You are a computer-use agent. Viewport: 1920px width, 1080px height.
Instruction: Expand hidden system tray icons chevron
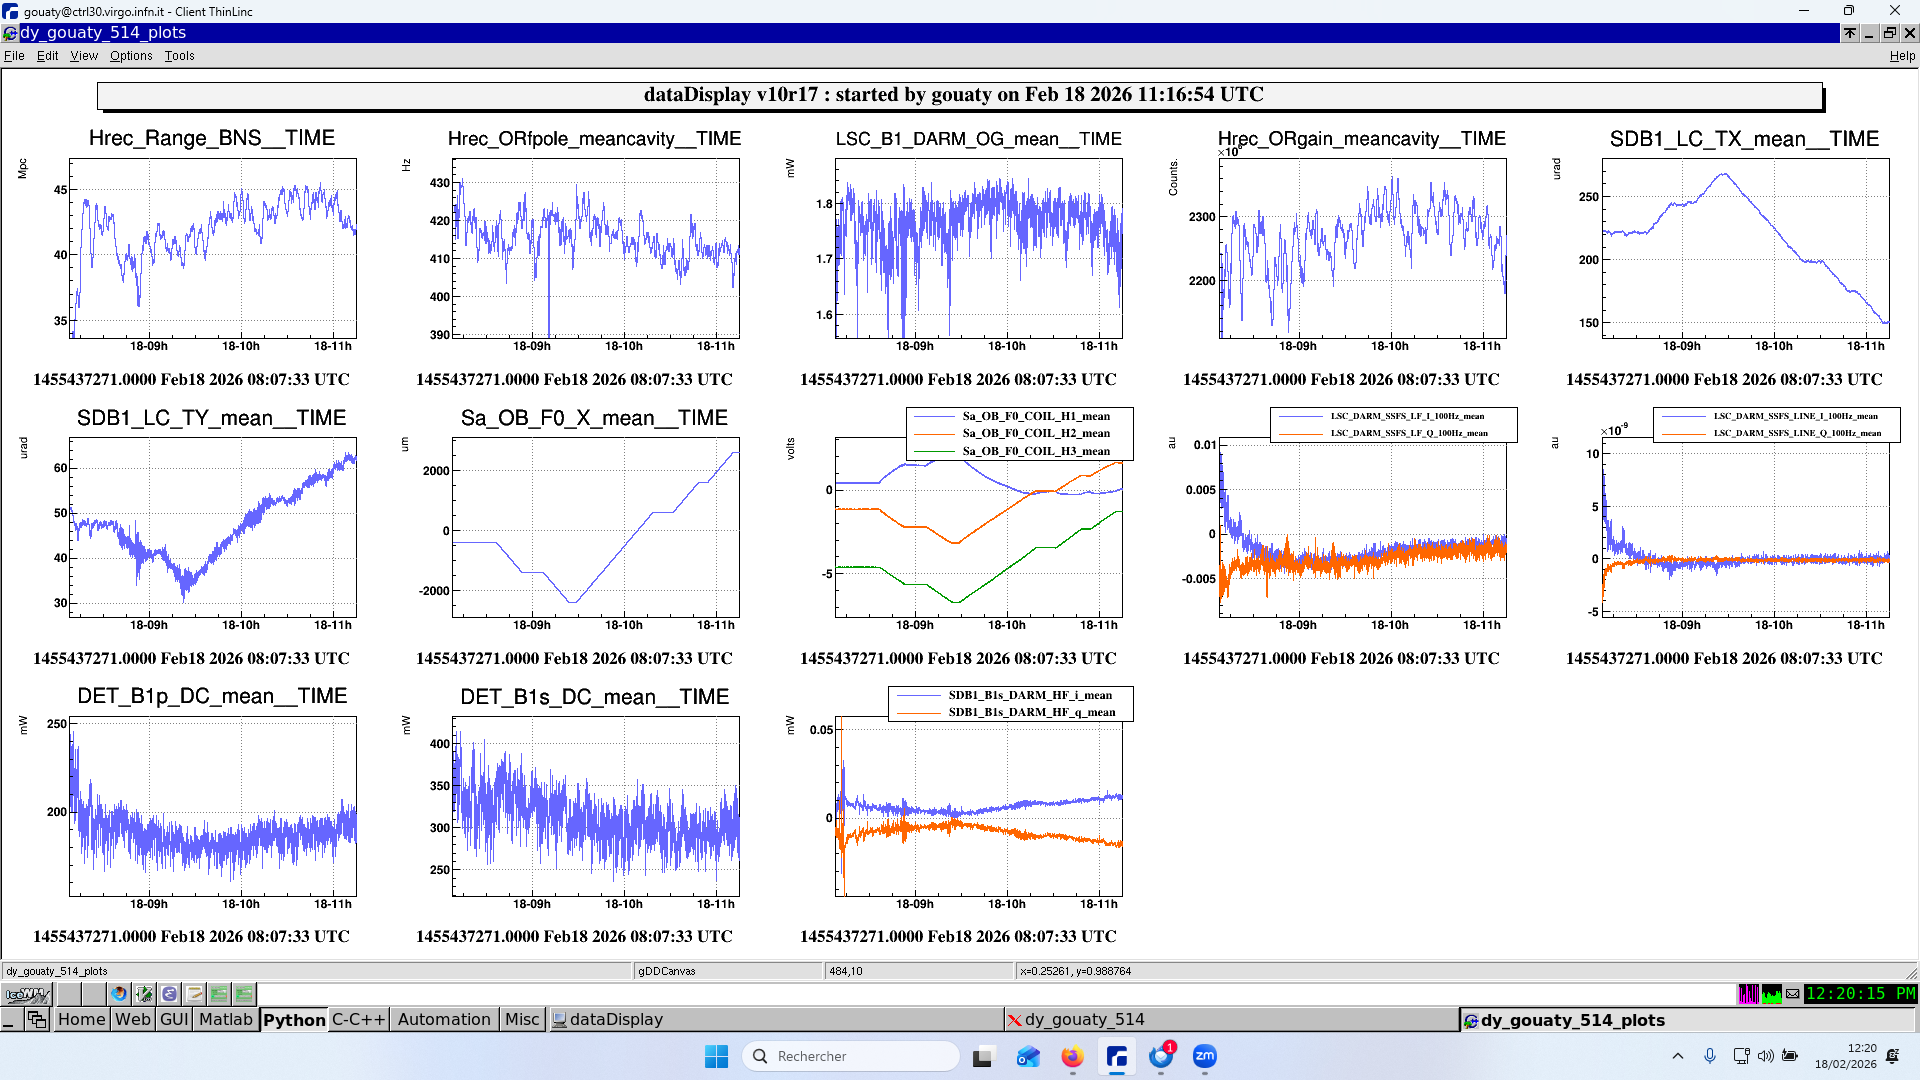[x=1678, y=1056]
